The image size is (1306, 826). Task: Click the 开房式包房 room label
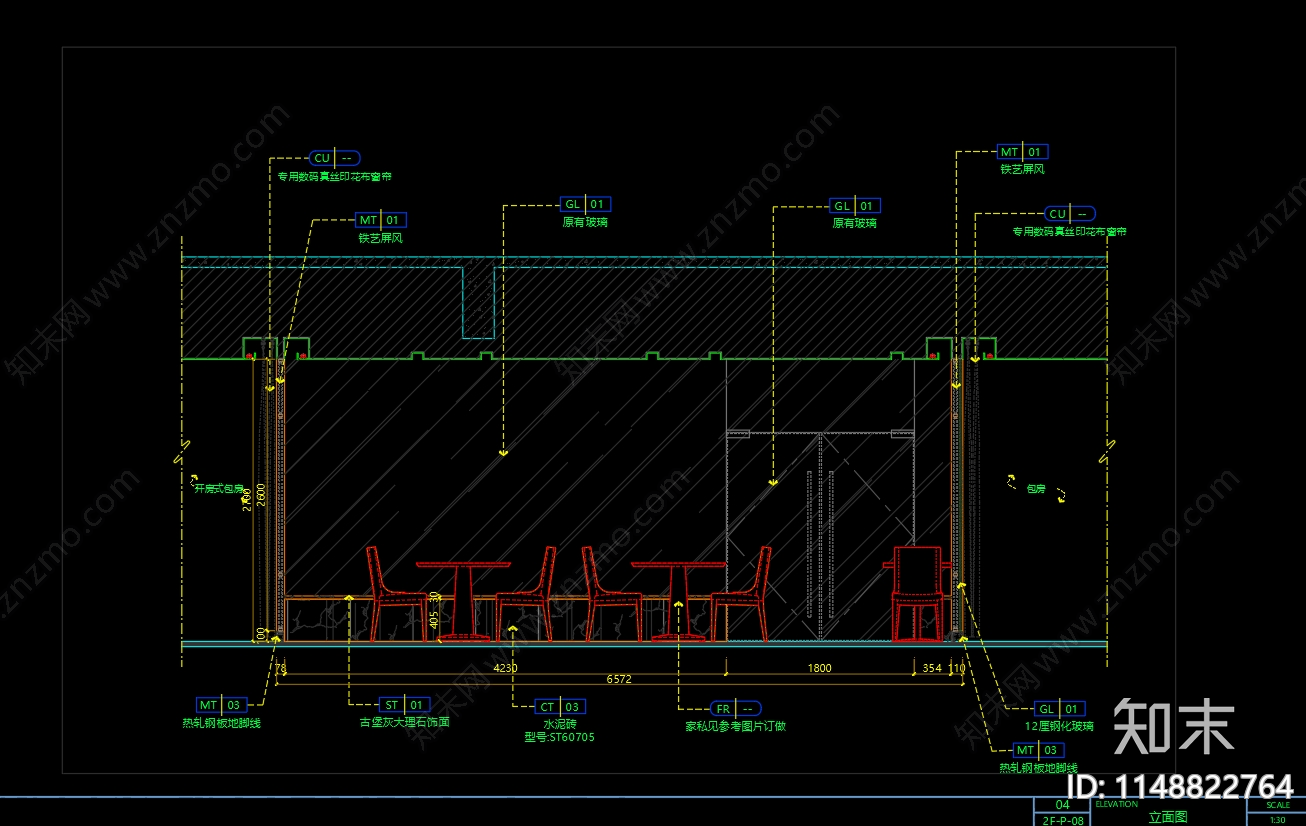[x=219, y=490]
